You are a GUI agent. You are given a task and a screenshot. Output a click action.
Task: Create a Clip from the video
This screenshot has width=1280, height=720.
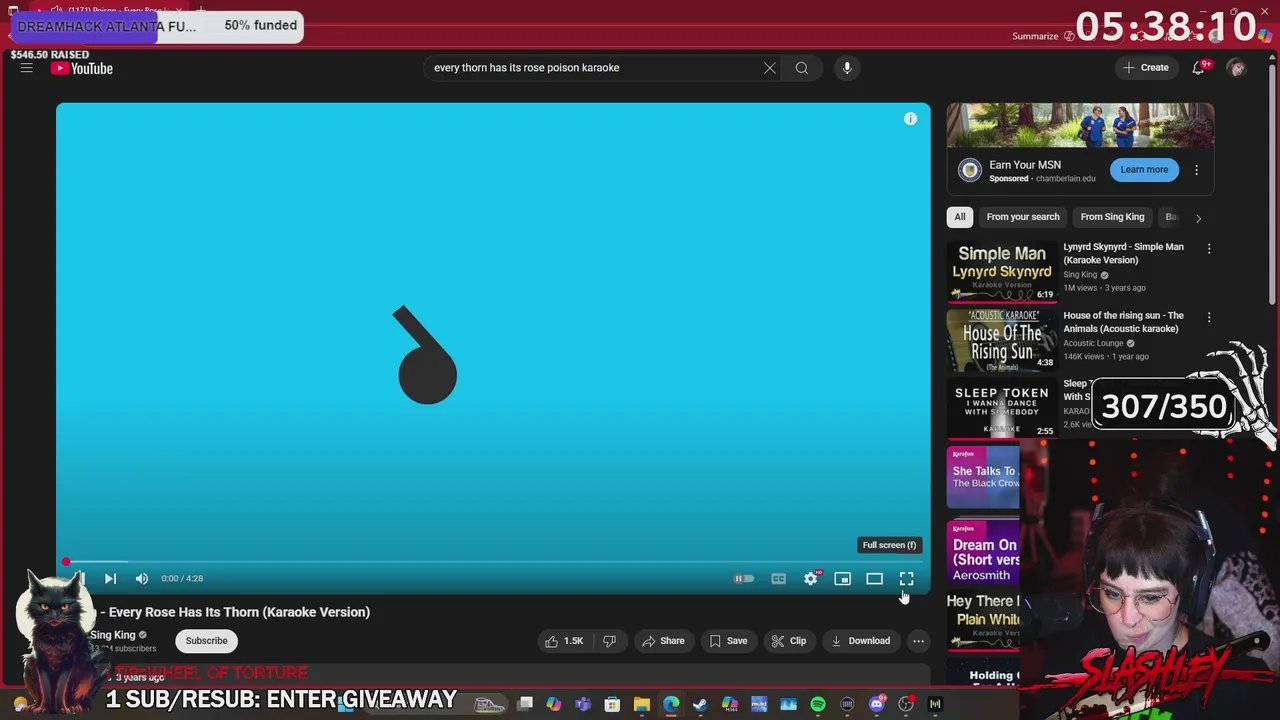tap(789, 641)
